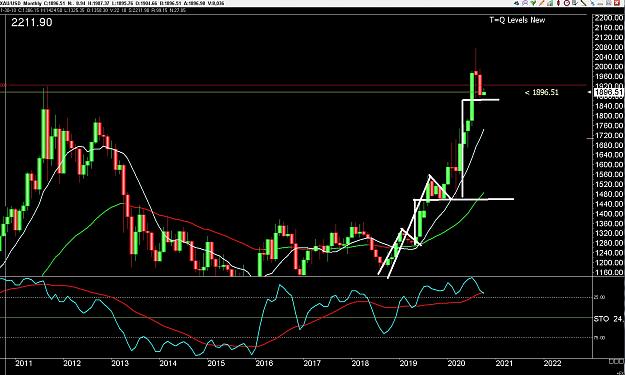Click the 2000.00 price scale label

click(x=608, y=67)
